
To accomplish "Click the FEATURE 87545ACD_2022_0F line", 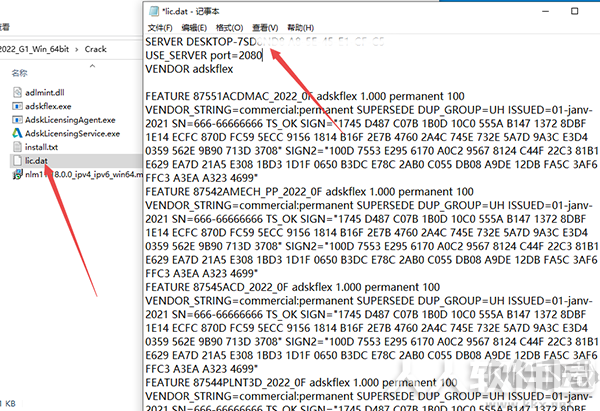I will click(x=292, y=287).
